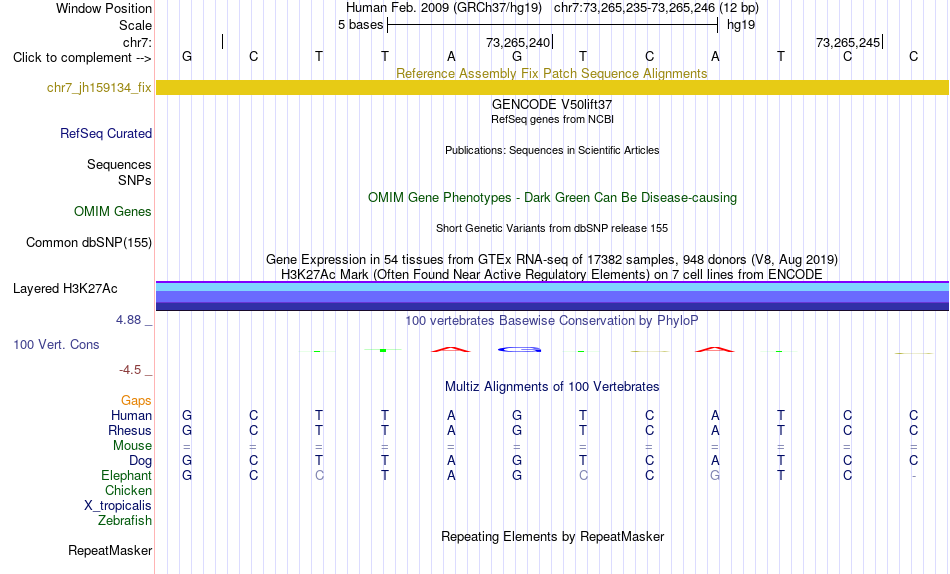The height and width of the screenshot is (574, 950).
Task: Click the -4.5 PhyloP lower value
Action: [x=130, y=370]
